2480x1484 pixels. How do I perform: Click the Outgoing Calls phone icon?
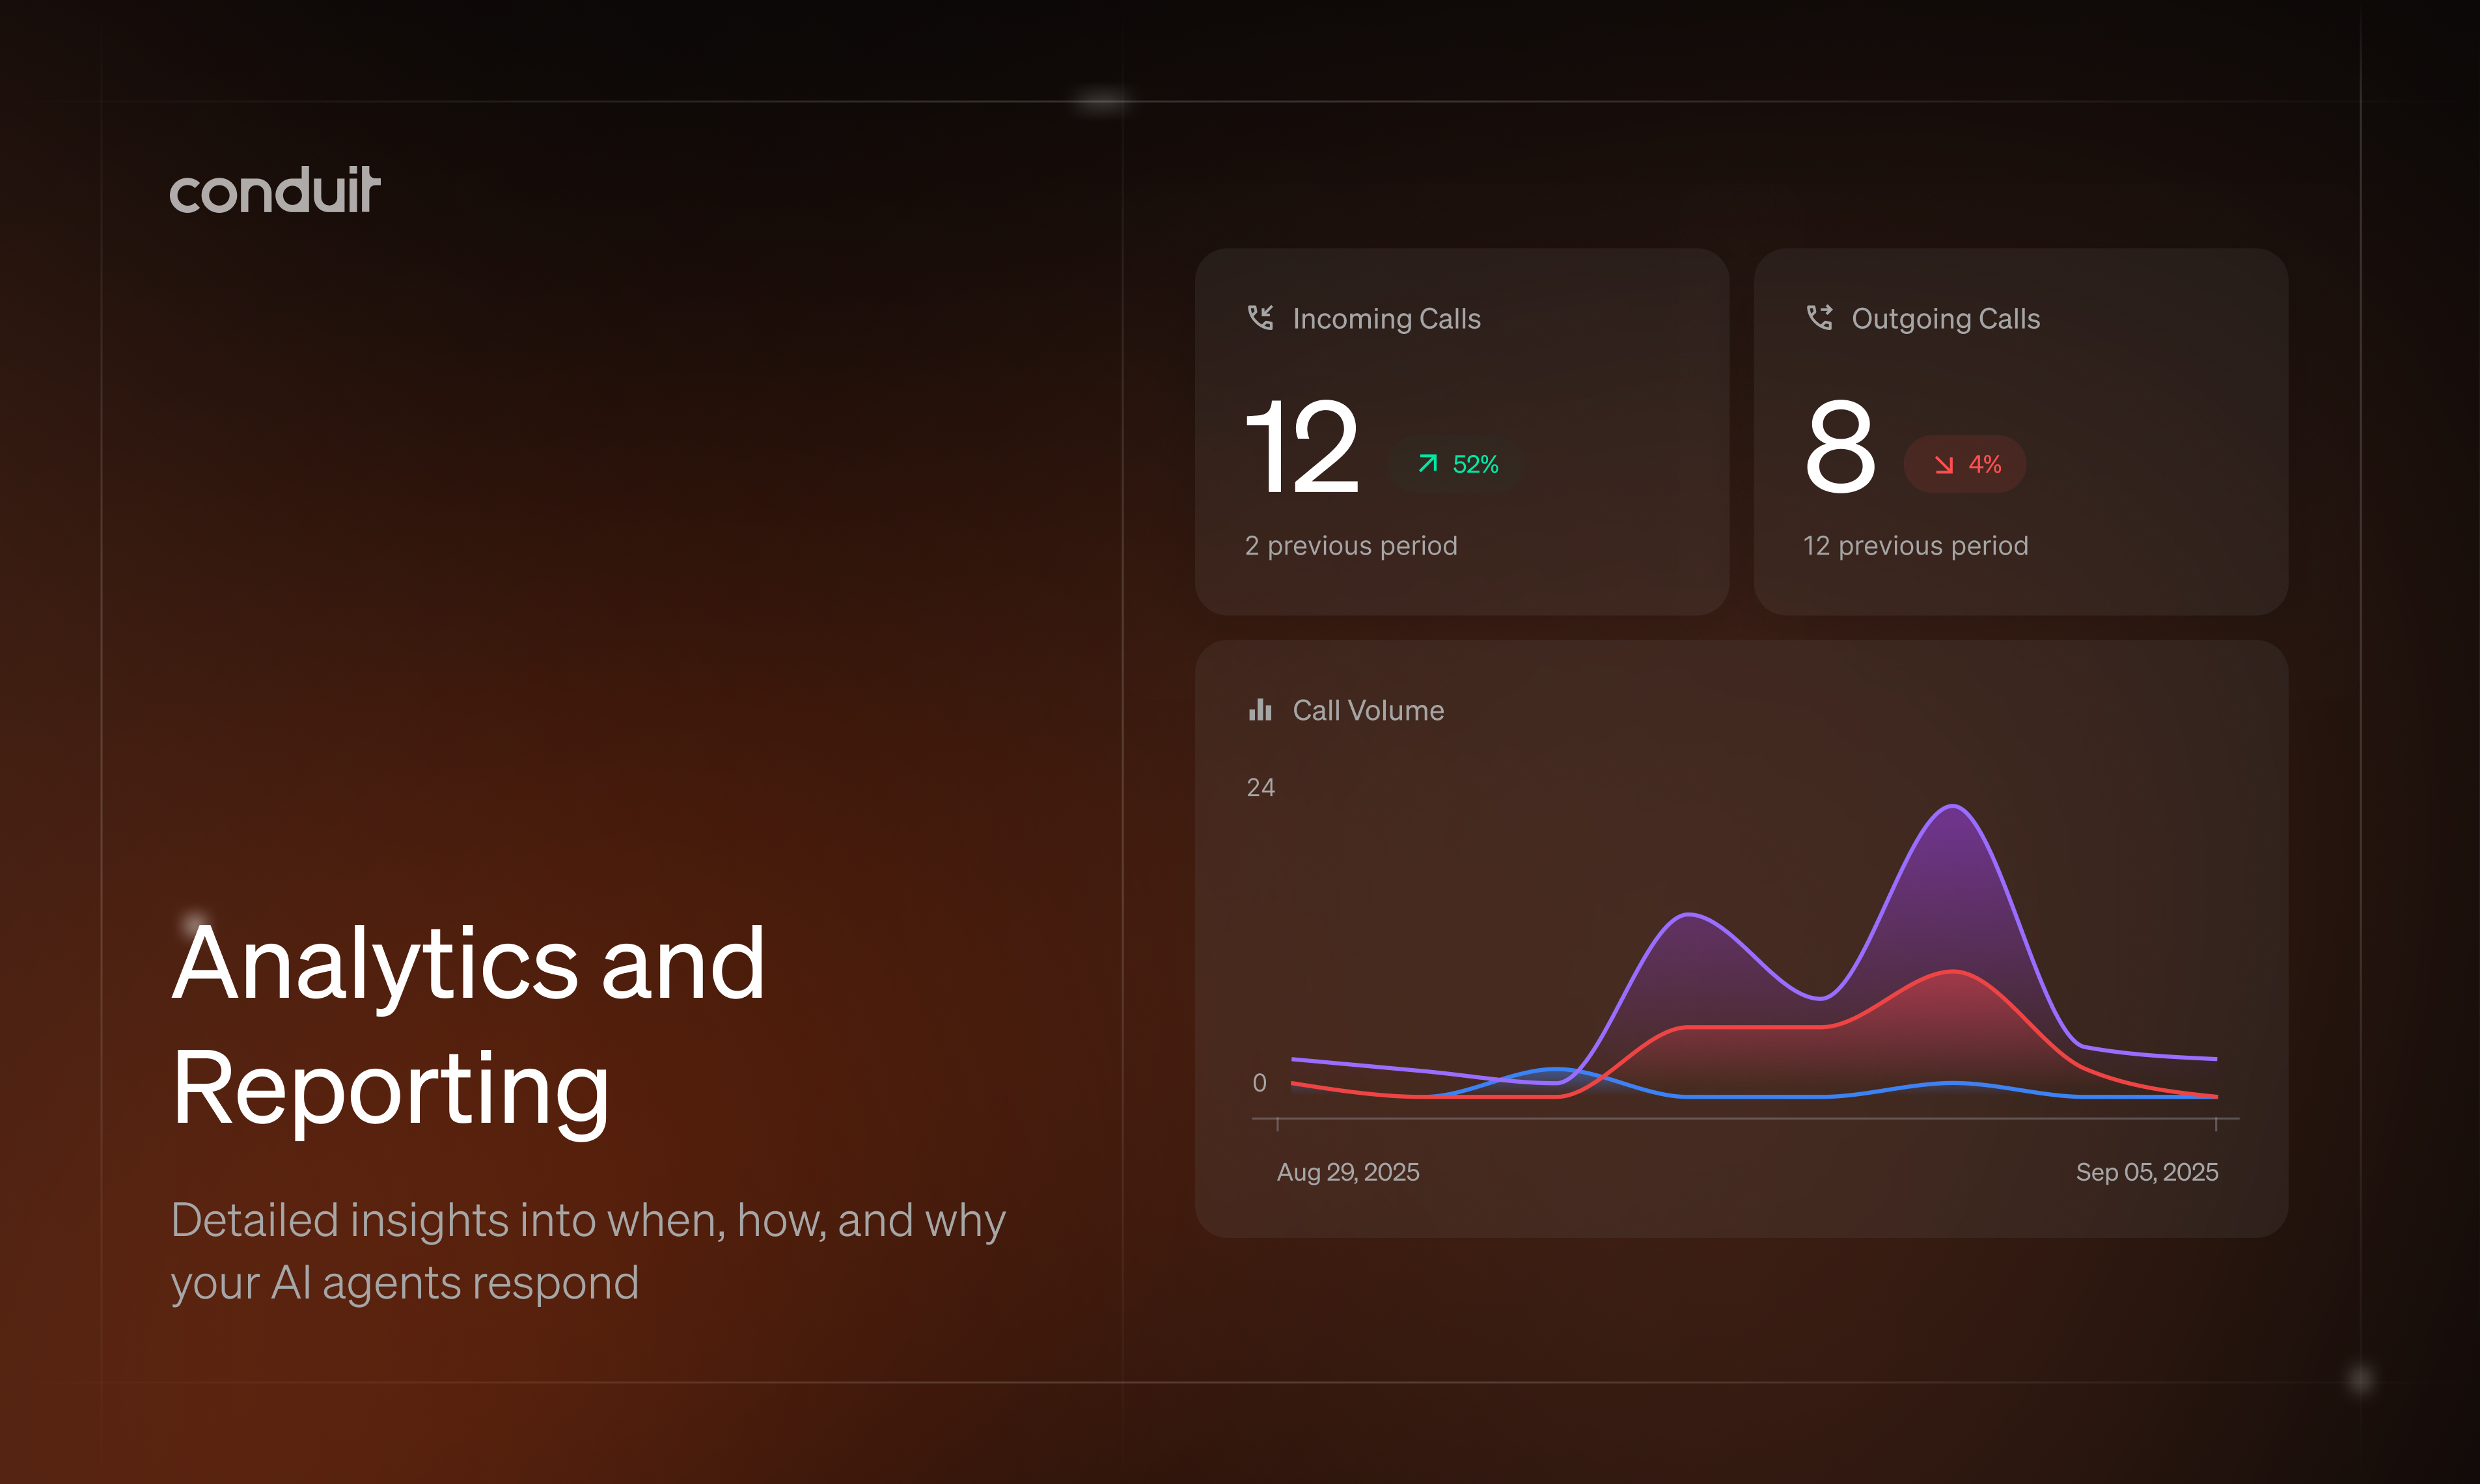click(x=1819, y=318)
